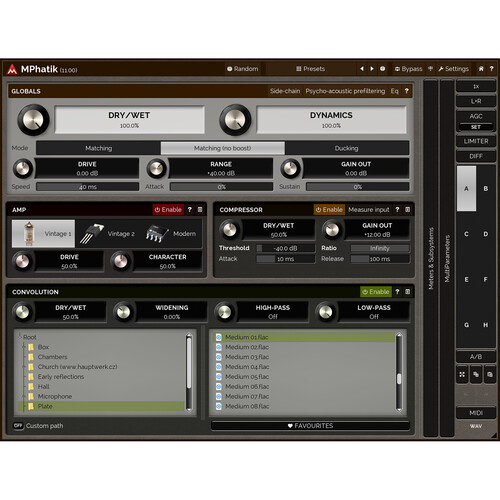Open the Eq option in Globals

pyautogui.click(x=394, y=91)
